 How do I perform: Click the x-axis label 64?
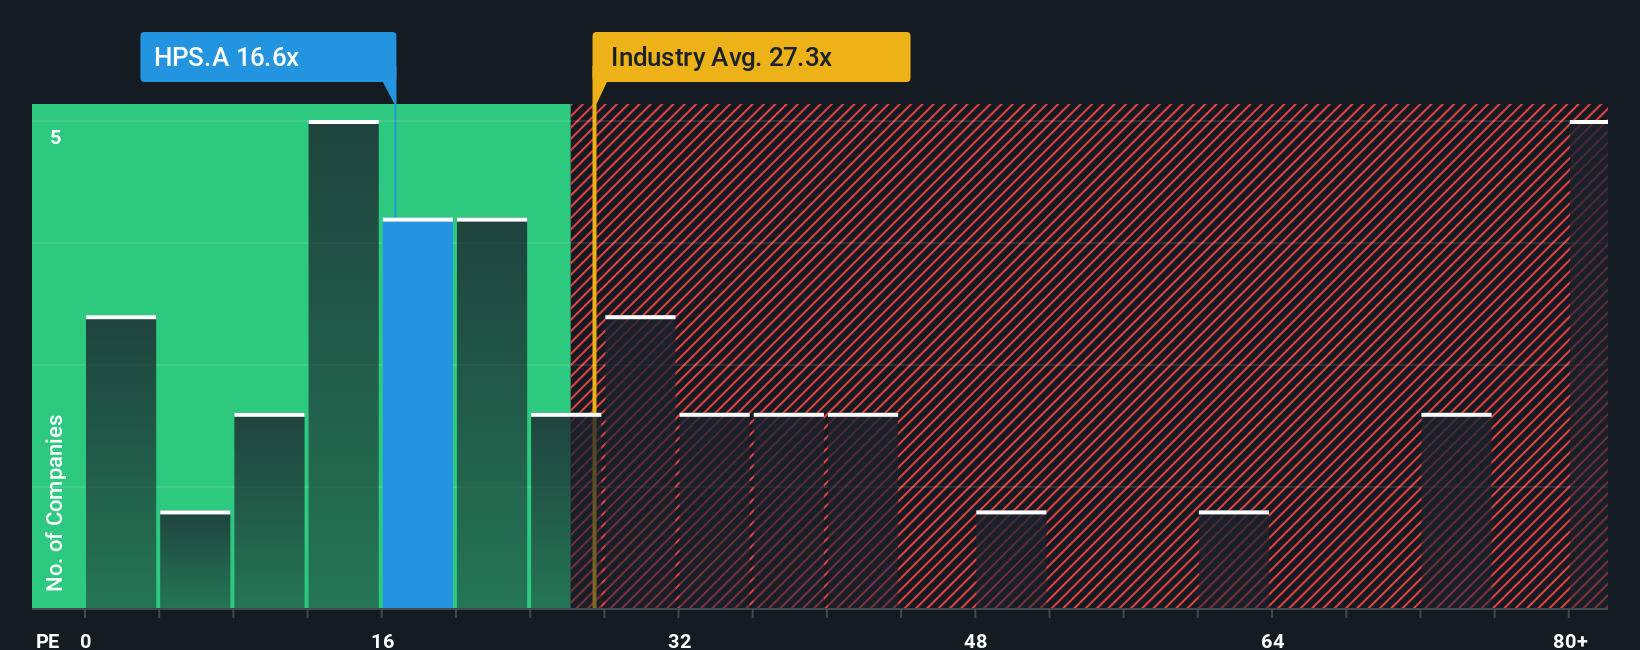[1272, 640]
